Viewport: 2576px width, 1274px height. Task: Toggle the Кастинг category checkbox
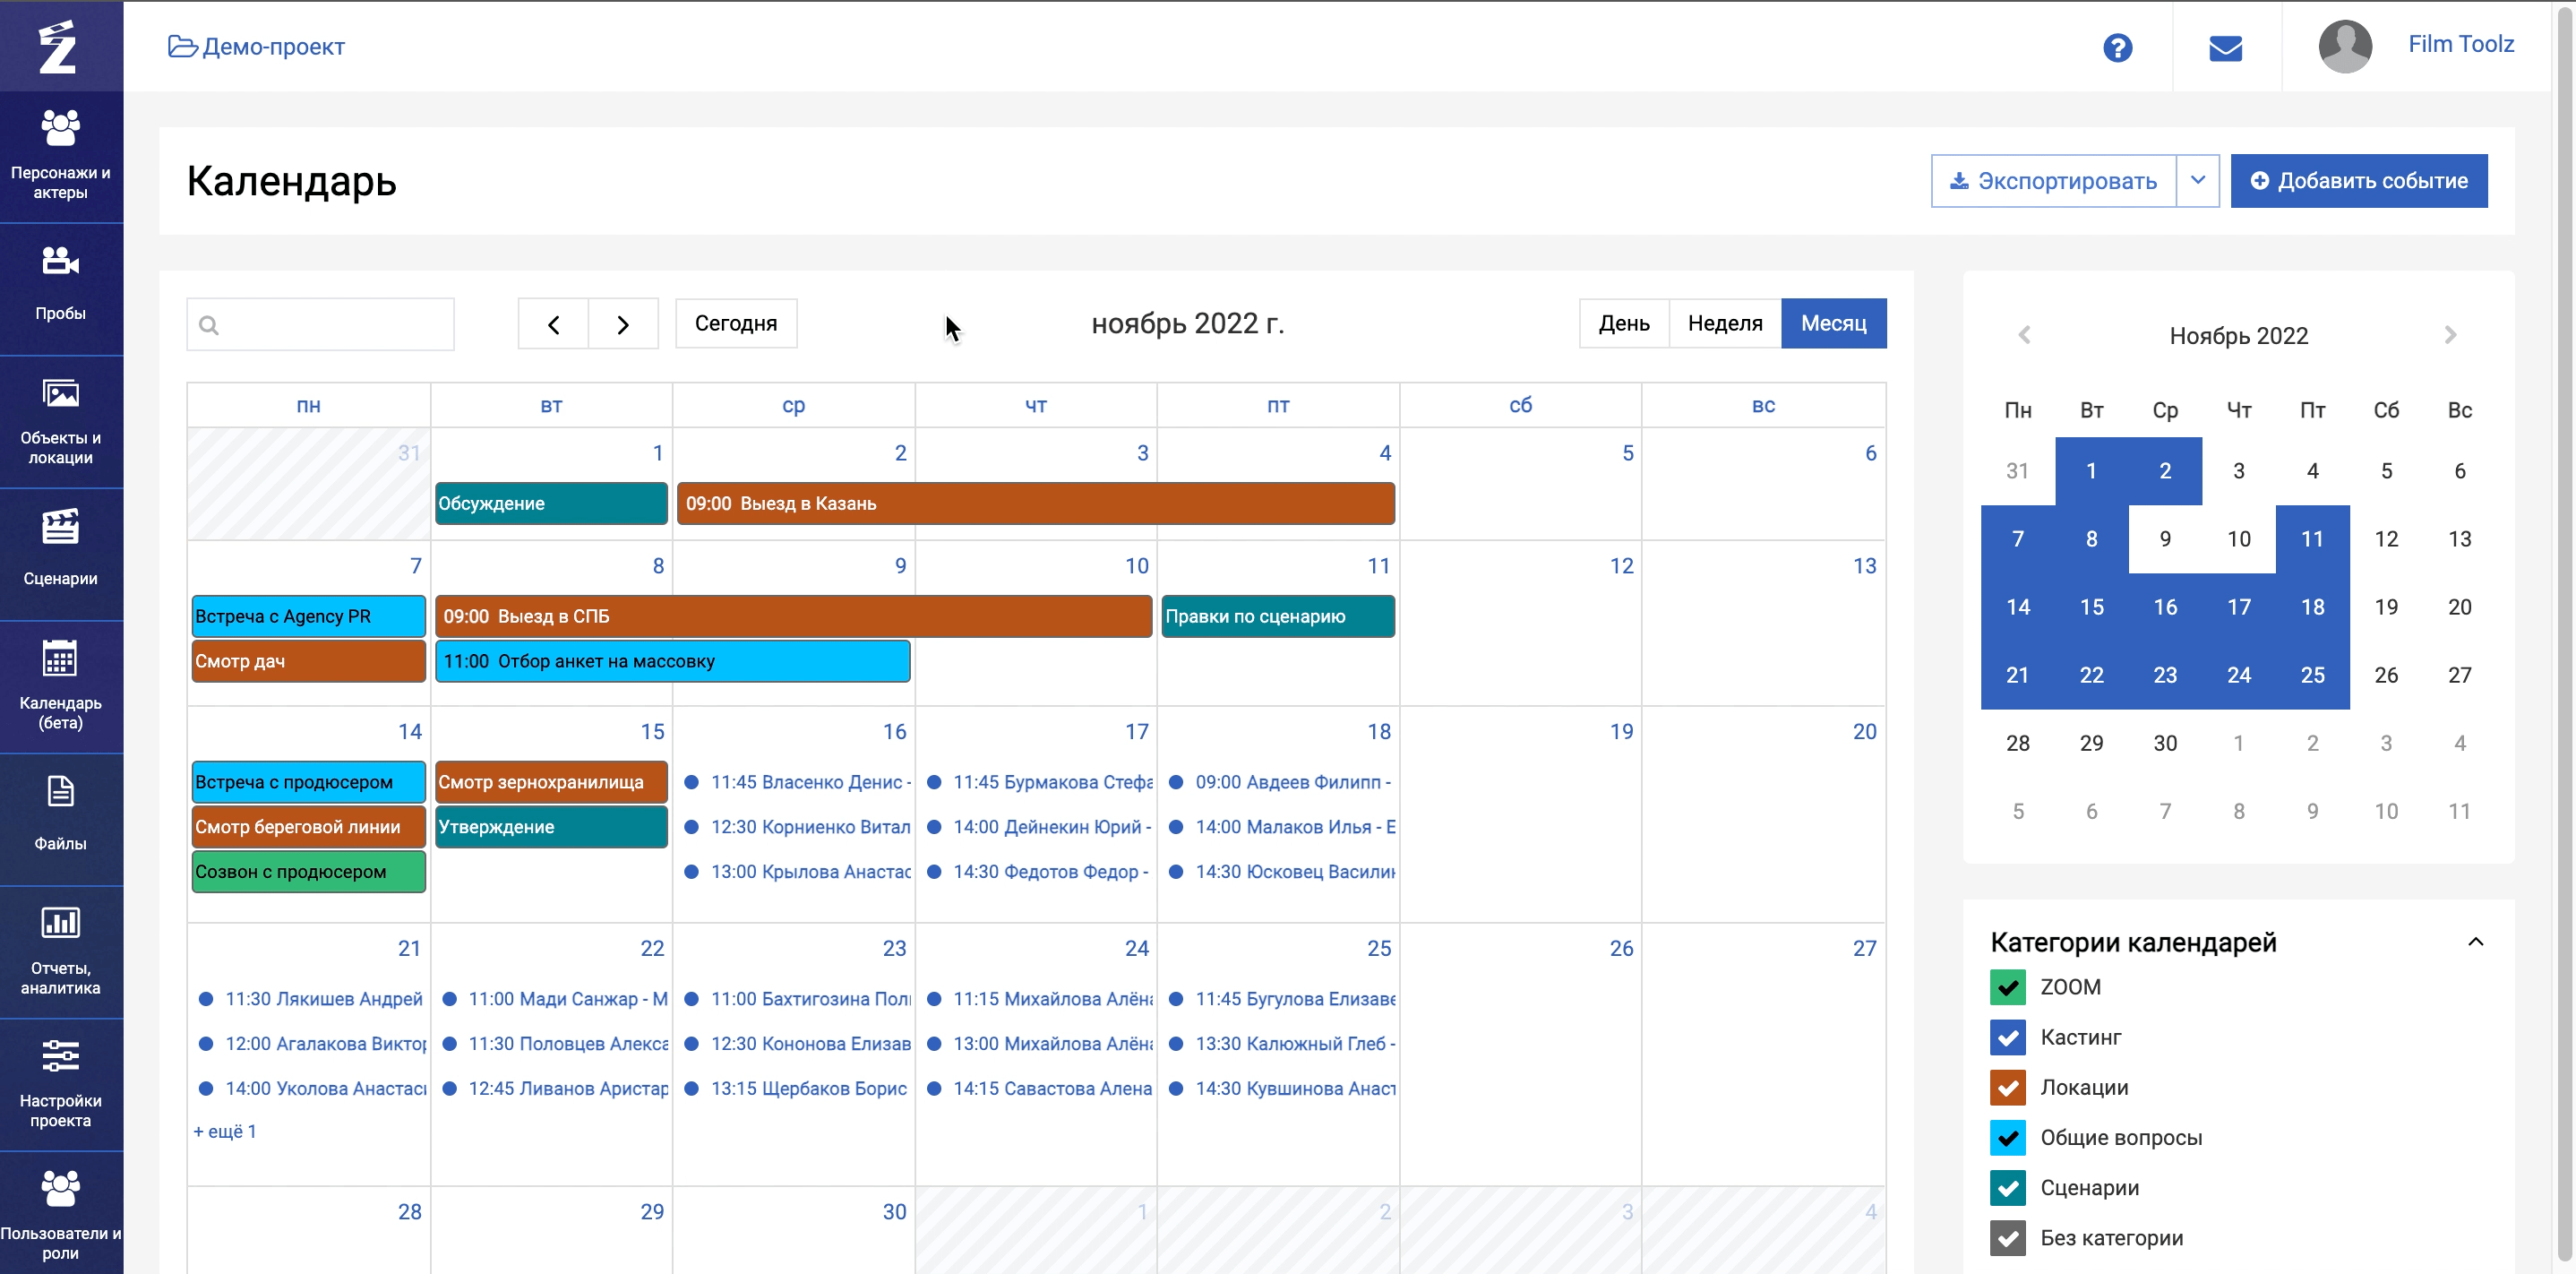pos(2007,1037)
